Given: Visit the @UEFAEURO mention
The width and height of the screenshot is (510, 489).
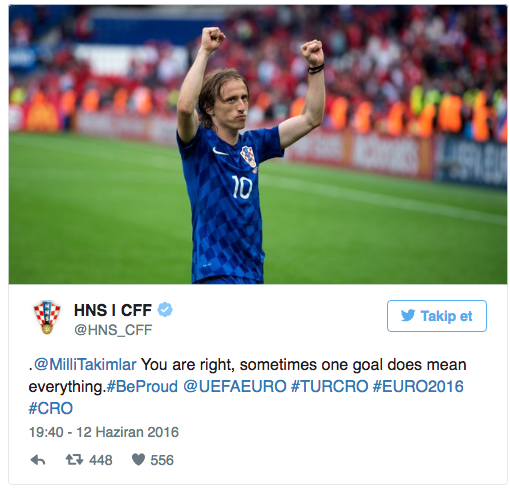Looking at the screenshot, I should click(x=235, y=387).
